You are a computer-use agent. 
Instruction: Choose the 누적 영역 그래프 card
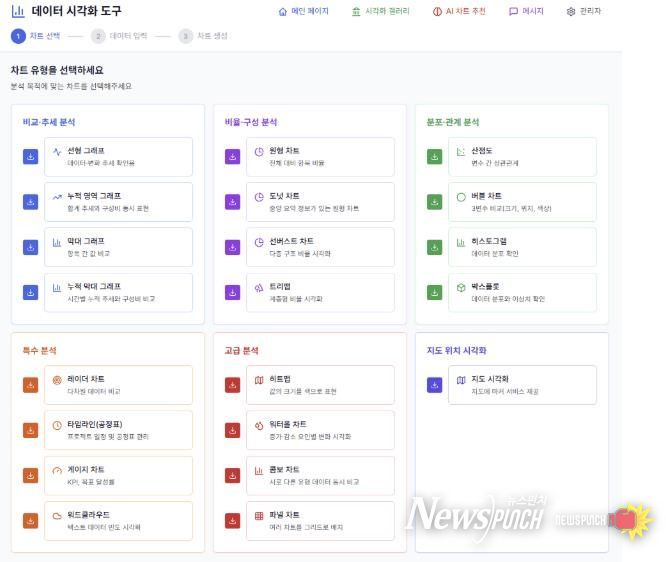click(118, 202)
